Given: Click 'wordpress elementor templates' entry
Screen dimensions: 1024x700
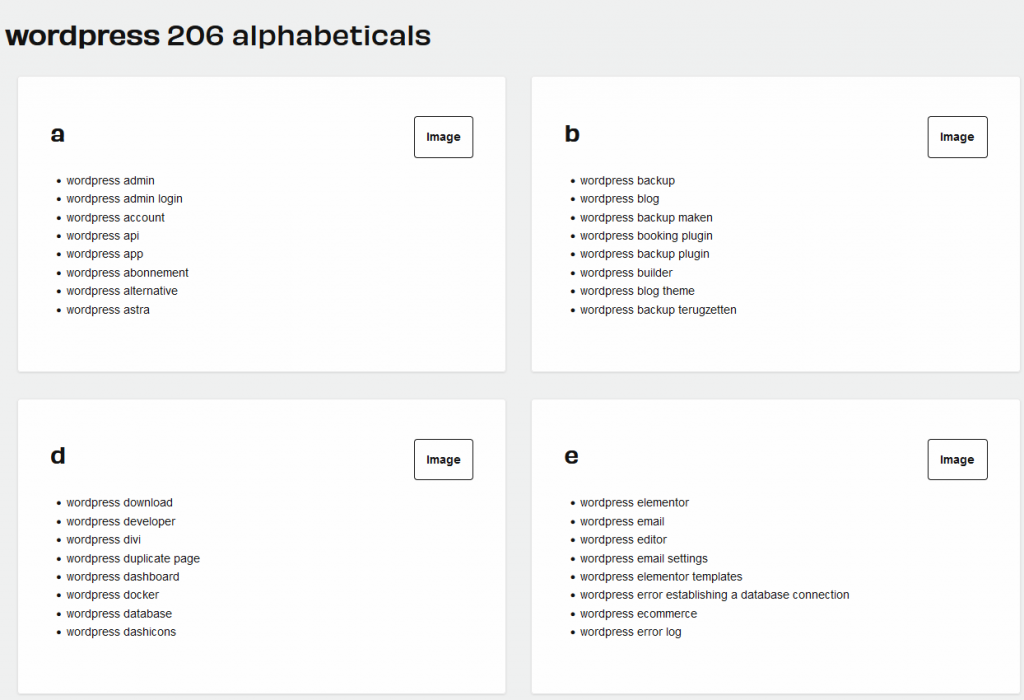Looking at the screenshot, I should 661,577.
